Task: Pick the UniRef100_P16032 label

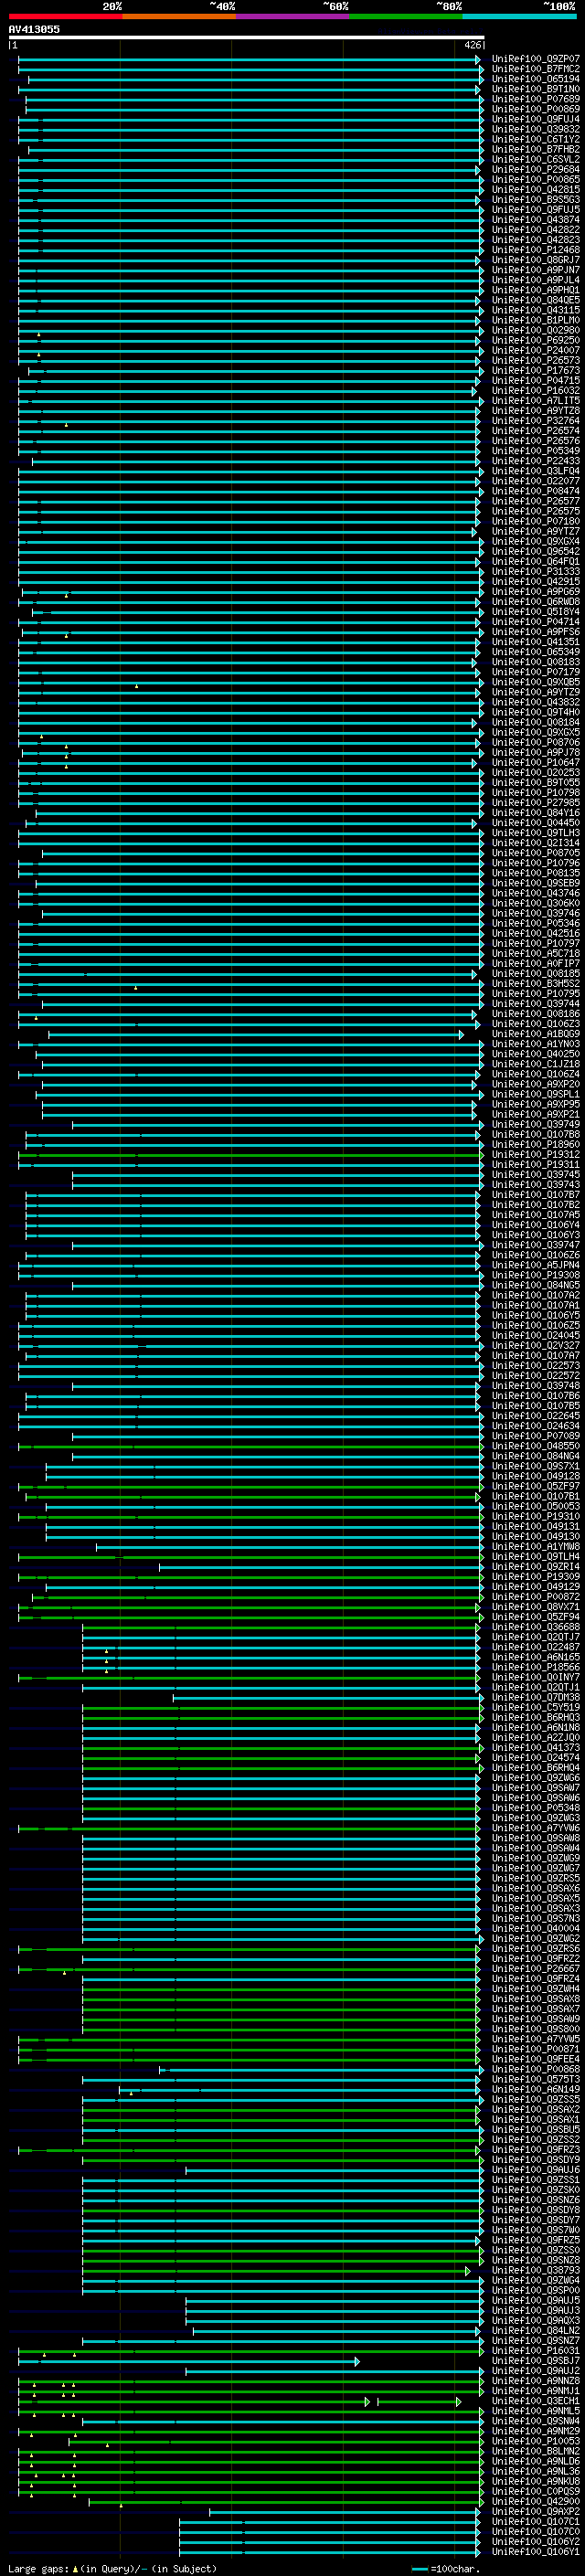Action: pyautogui.click(x=535, y=390)
